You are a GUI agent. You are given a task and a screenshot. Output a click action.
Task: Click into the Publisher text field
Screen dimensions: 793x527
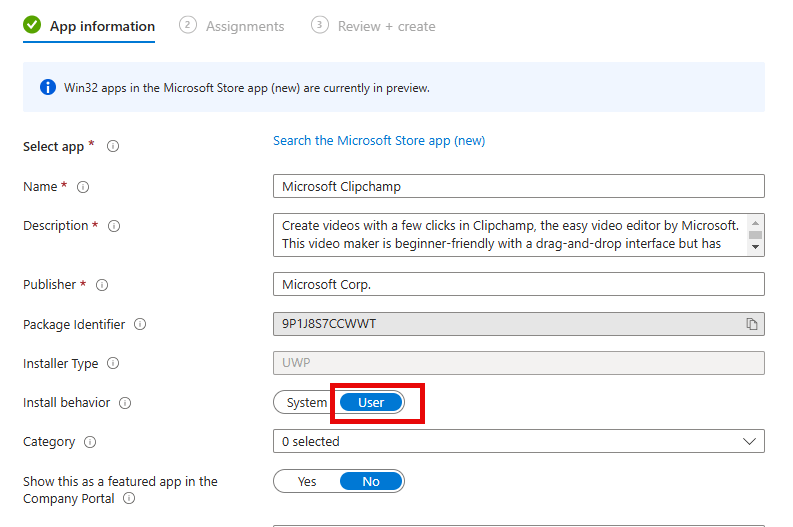click(519, 284)
